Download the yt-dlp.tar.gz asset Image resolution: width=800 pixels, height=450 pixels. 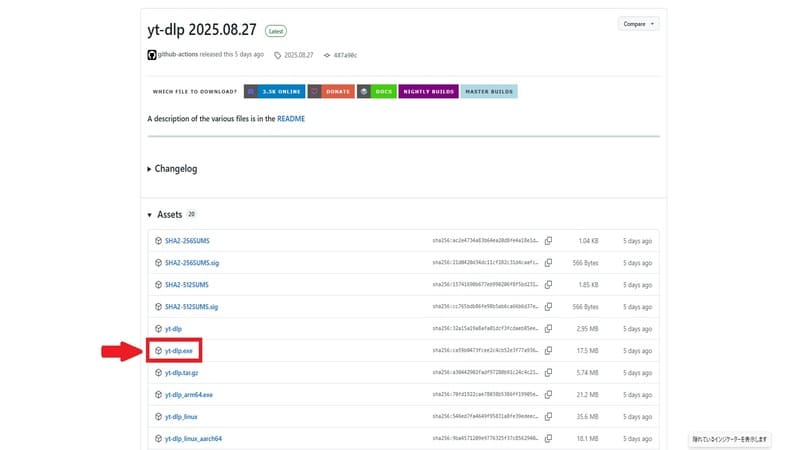click(x=181, y=372)
